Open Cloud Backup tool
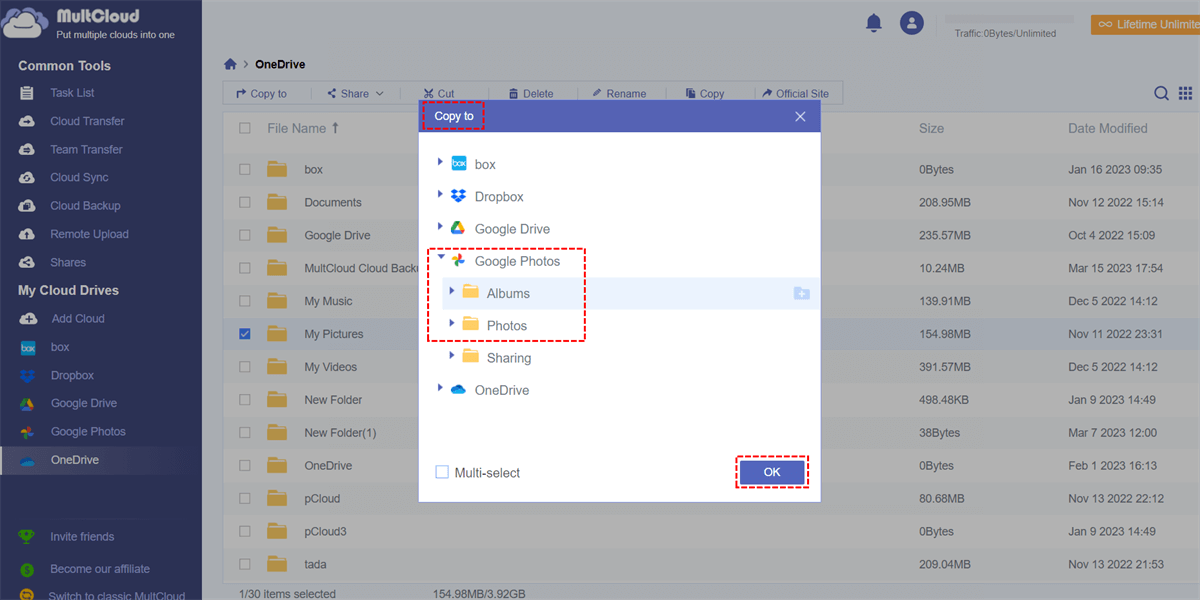This screenshot has height=600, width=1200. click(85, 206)
